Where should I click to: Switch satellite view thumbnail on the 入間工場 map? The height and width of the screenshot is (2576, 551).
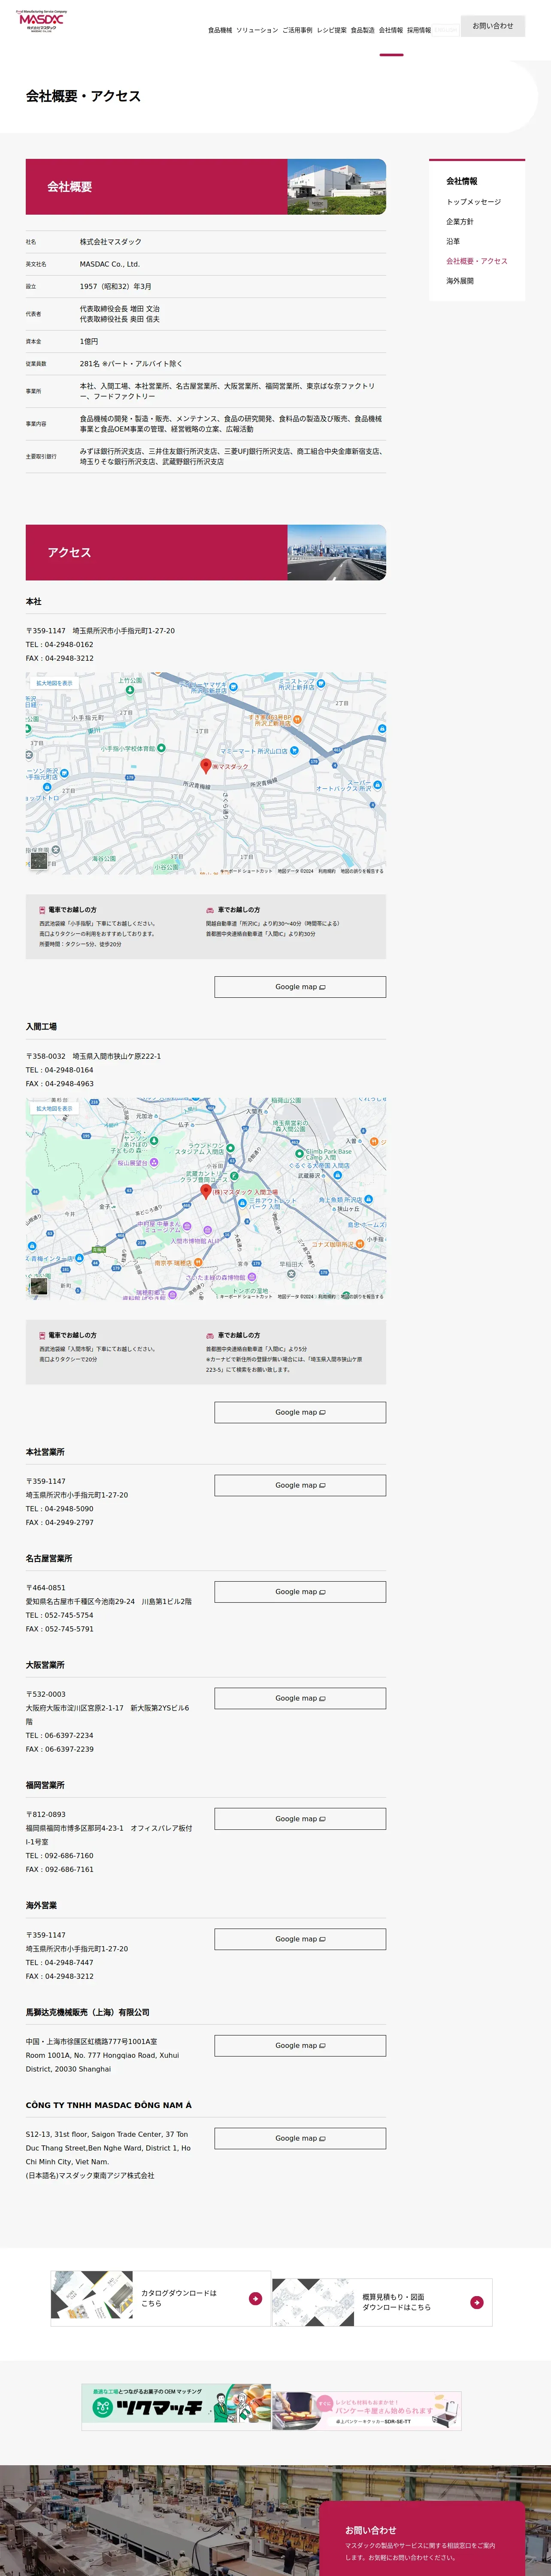39,1286
